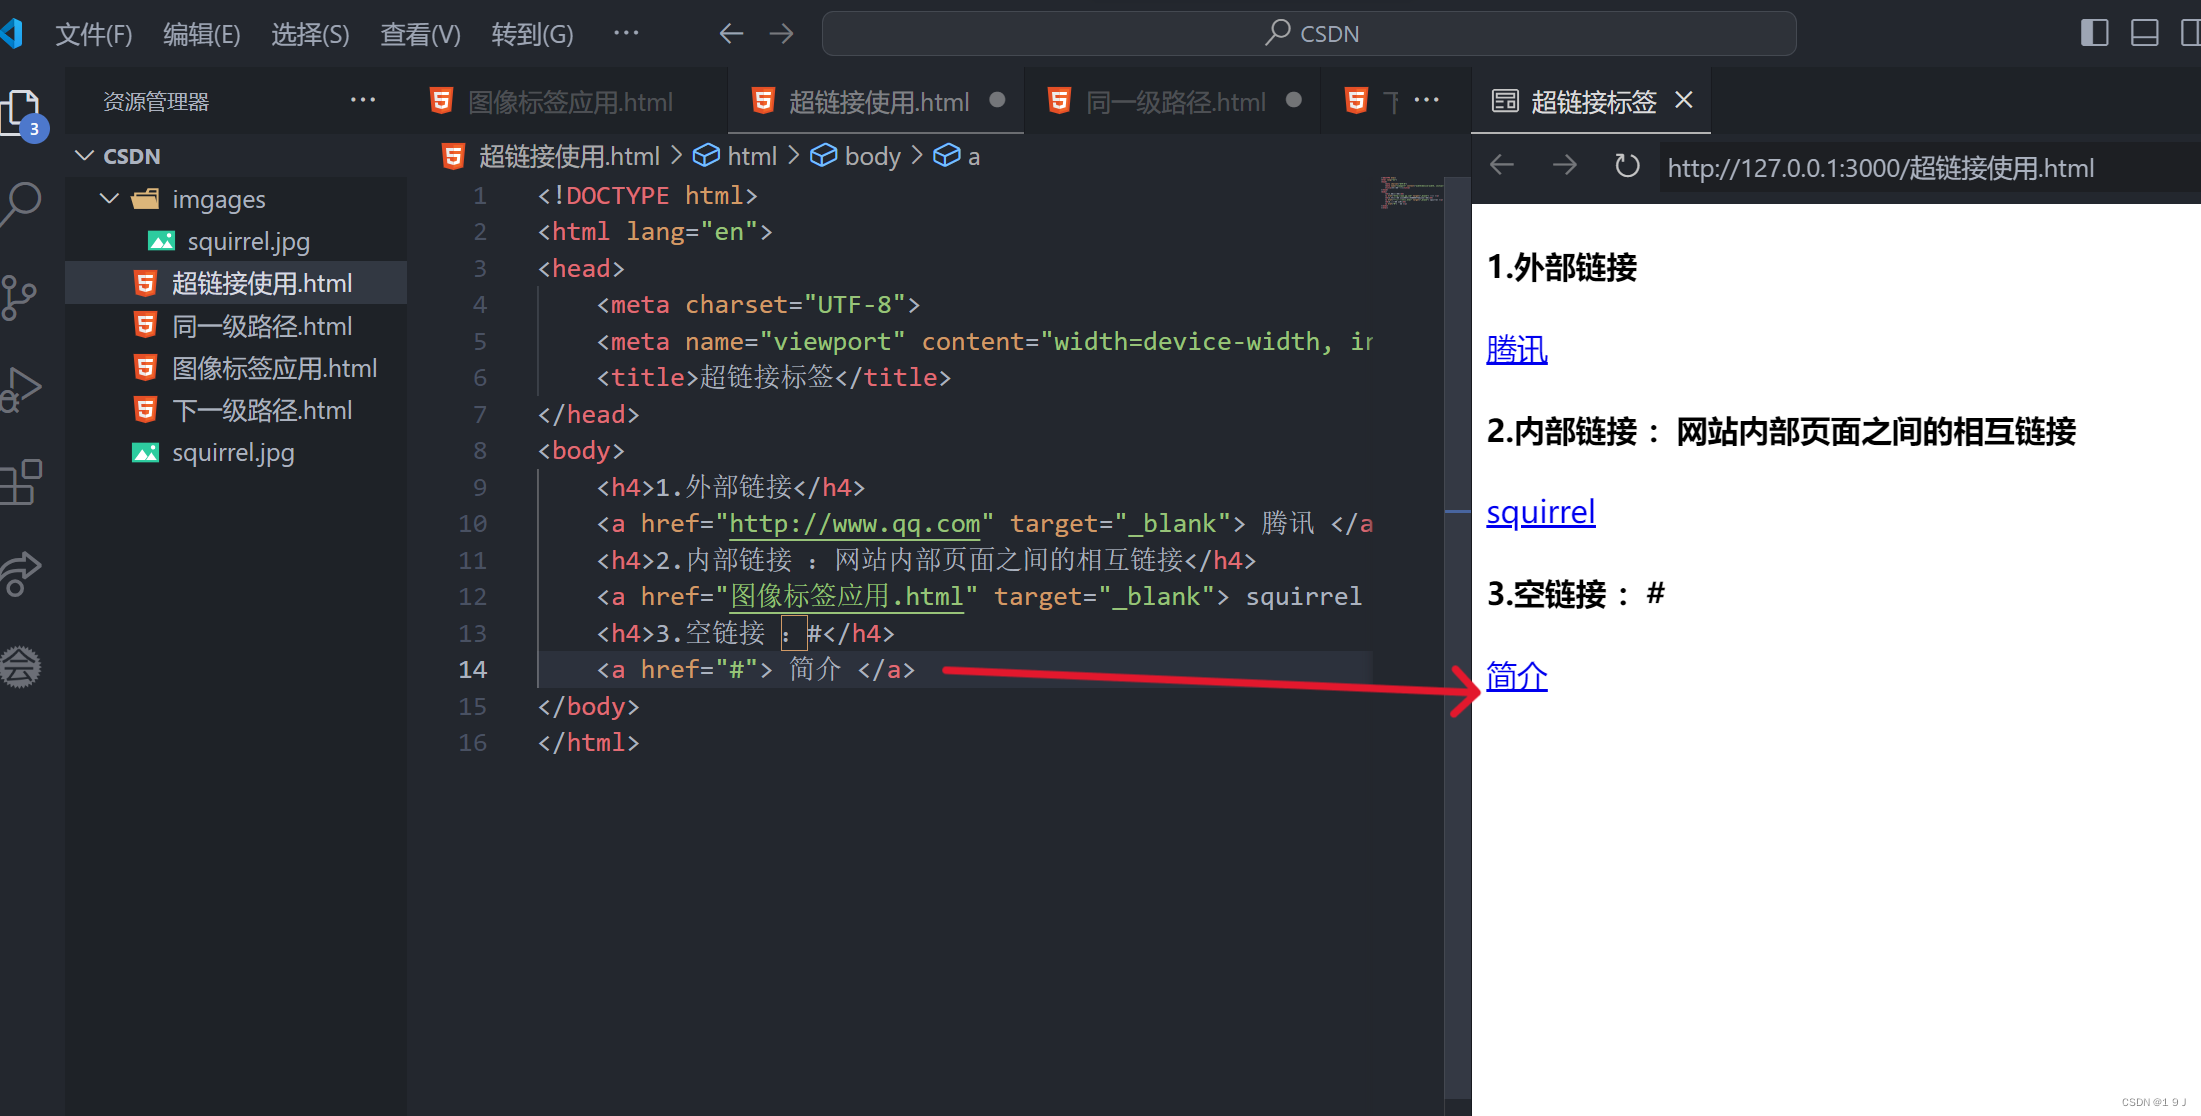Click the 腾讯 link in preview
The height and width of the screenshot is (1116, 2201).
click(x=1516, y=350)
